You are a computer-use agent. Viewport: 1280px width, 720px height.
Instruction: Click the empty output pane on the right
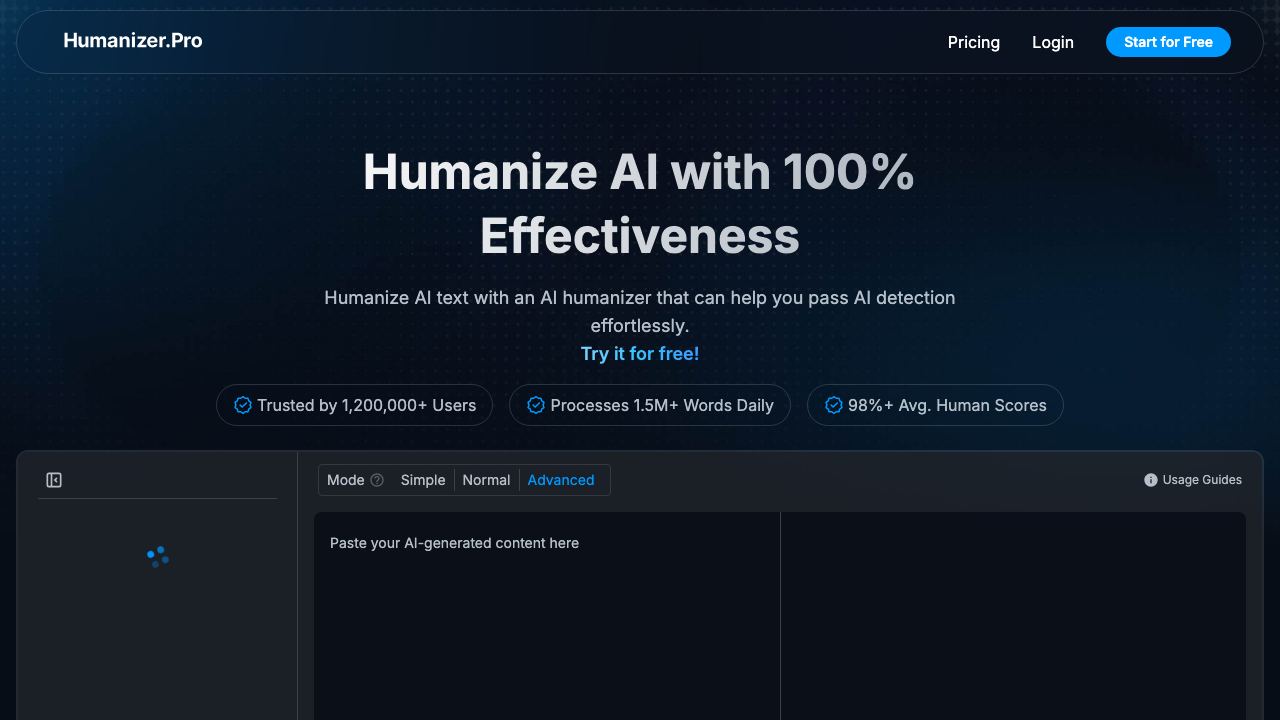point(1013,616)
